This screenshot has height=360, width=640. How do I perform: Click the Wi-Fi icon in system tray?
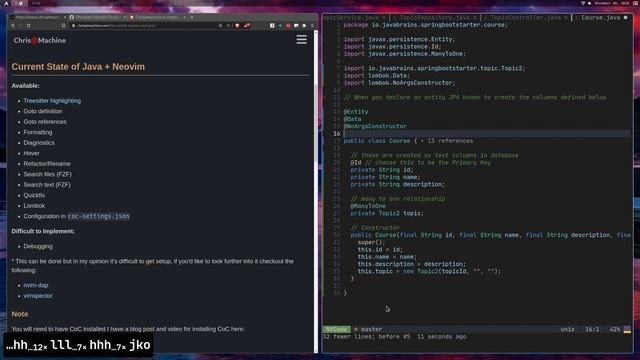[583, 3]
